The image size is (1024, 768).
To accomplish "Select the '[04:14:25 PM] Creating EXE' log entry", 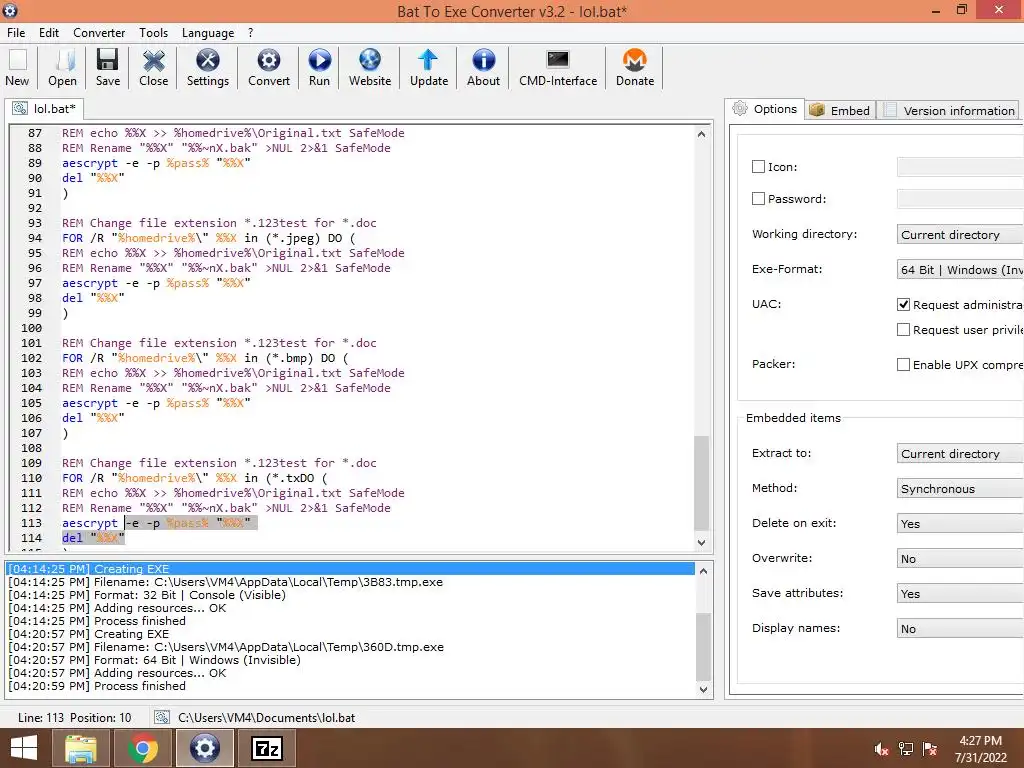I will (x=351, y=569).
